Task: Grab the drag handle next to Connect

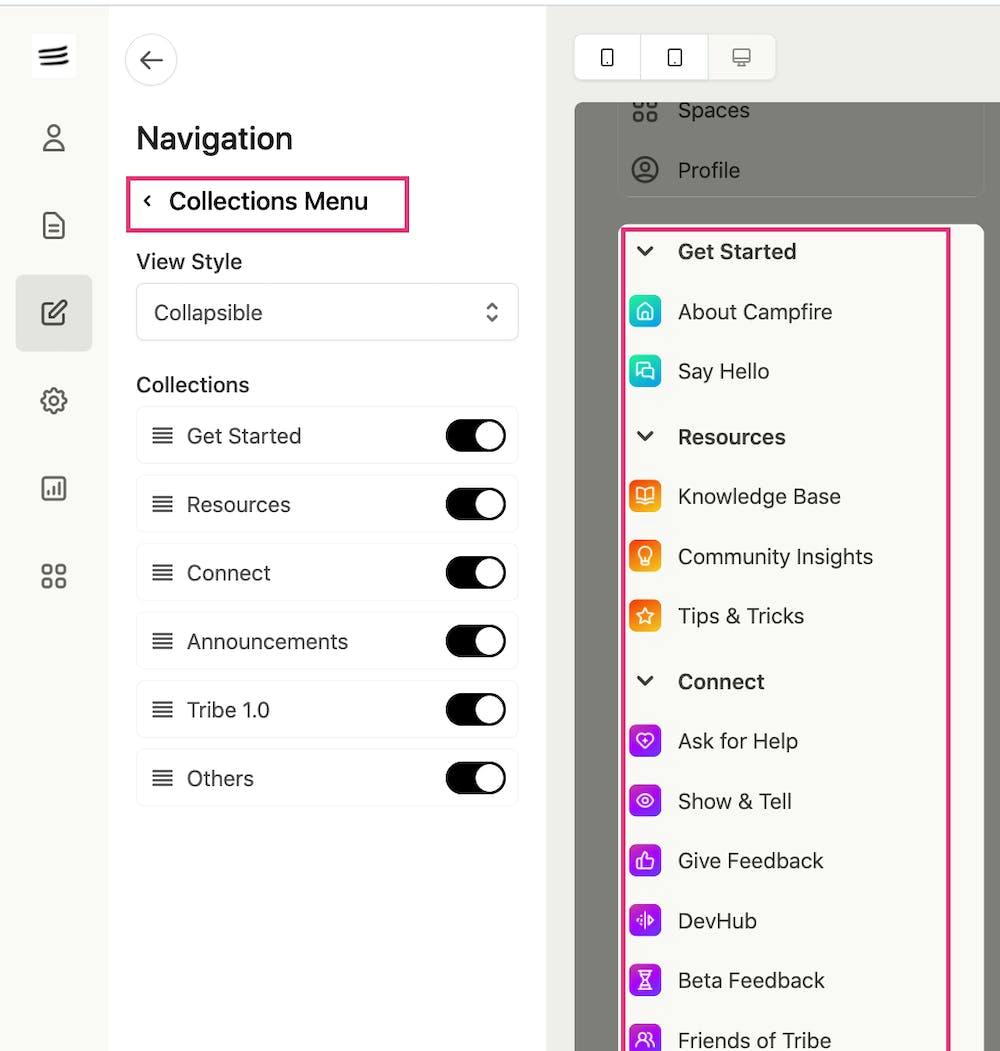Action: click(x=163, y=573)
